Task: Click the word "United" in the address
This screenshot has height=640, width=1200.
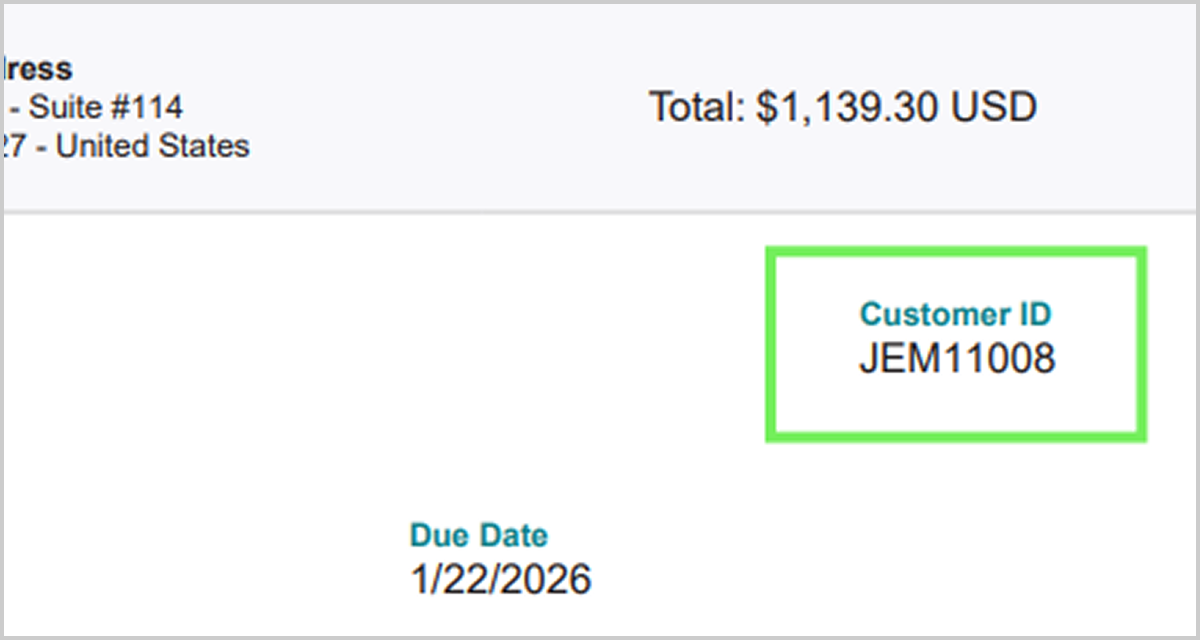Action: tap(100, 146)
